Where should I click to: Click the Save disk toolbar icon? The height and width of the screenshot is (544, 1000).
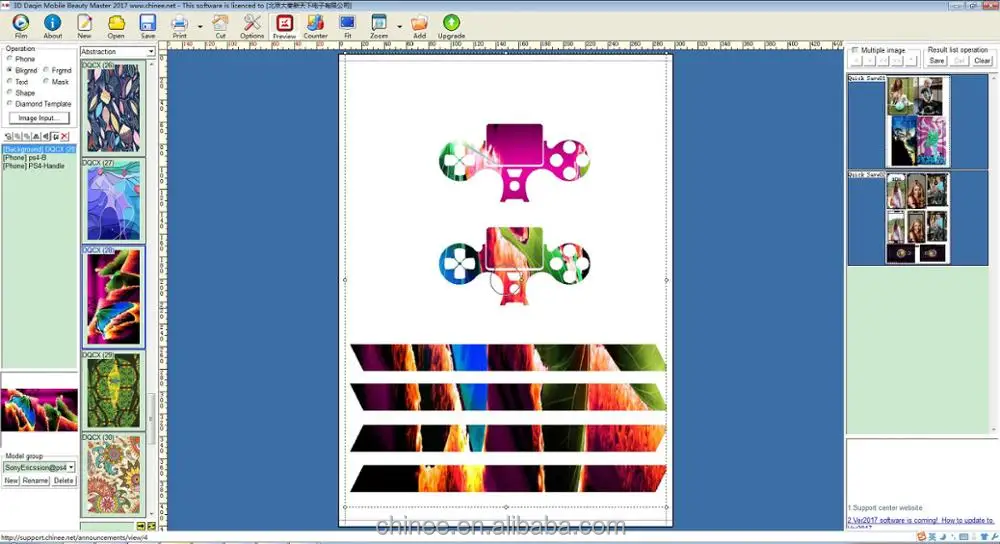point(147,26)
